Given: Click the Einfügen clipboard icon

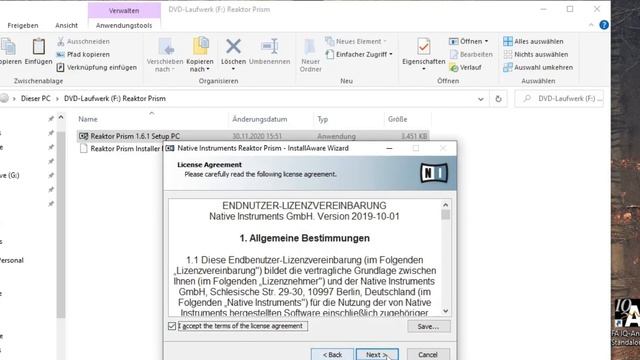Looking at the screenshot, I should (39, 47).
